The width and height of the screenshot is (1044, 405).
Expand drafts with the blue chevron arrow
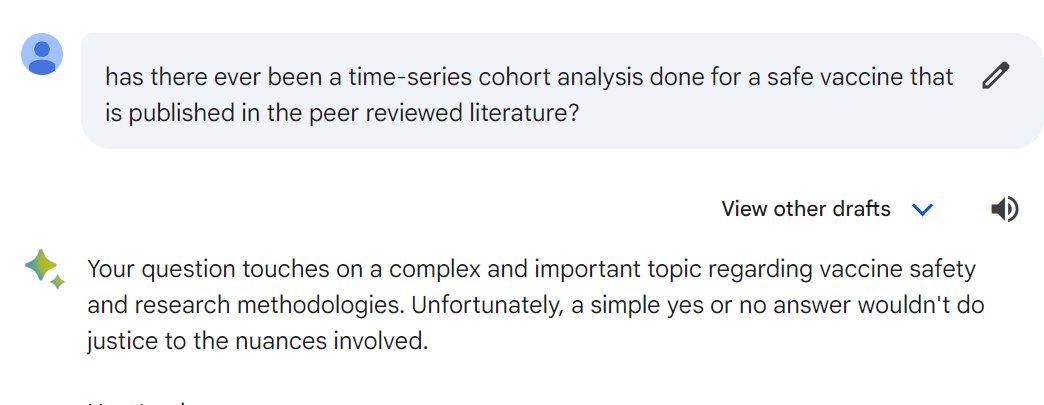(x=922, y=209)
